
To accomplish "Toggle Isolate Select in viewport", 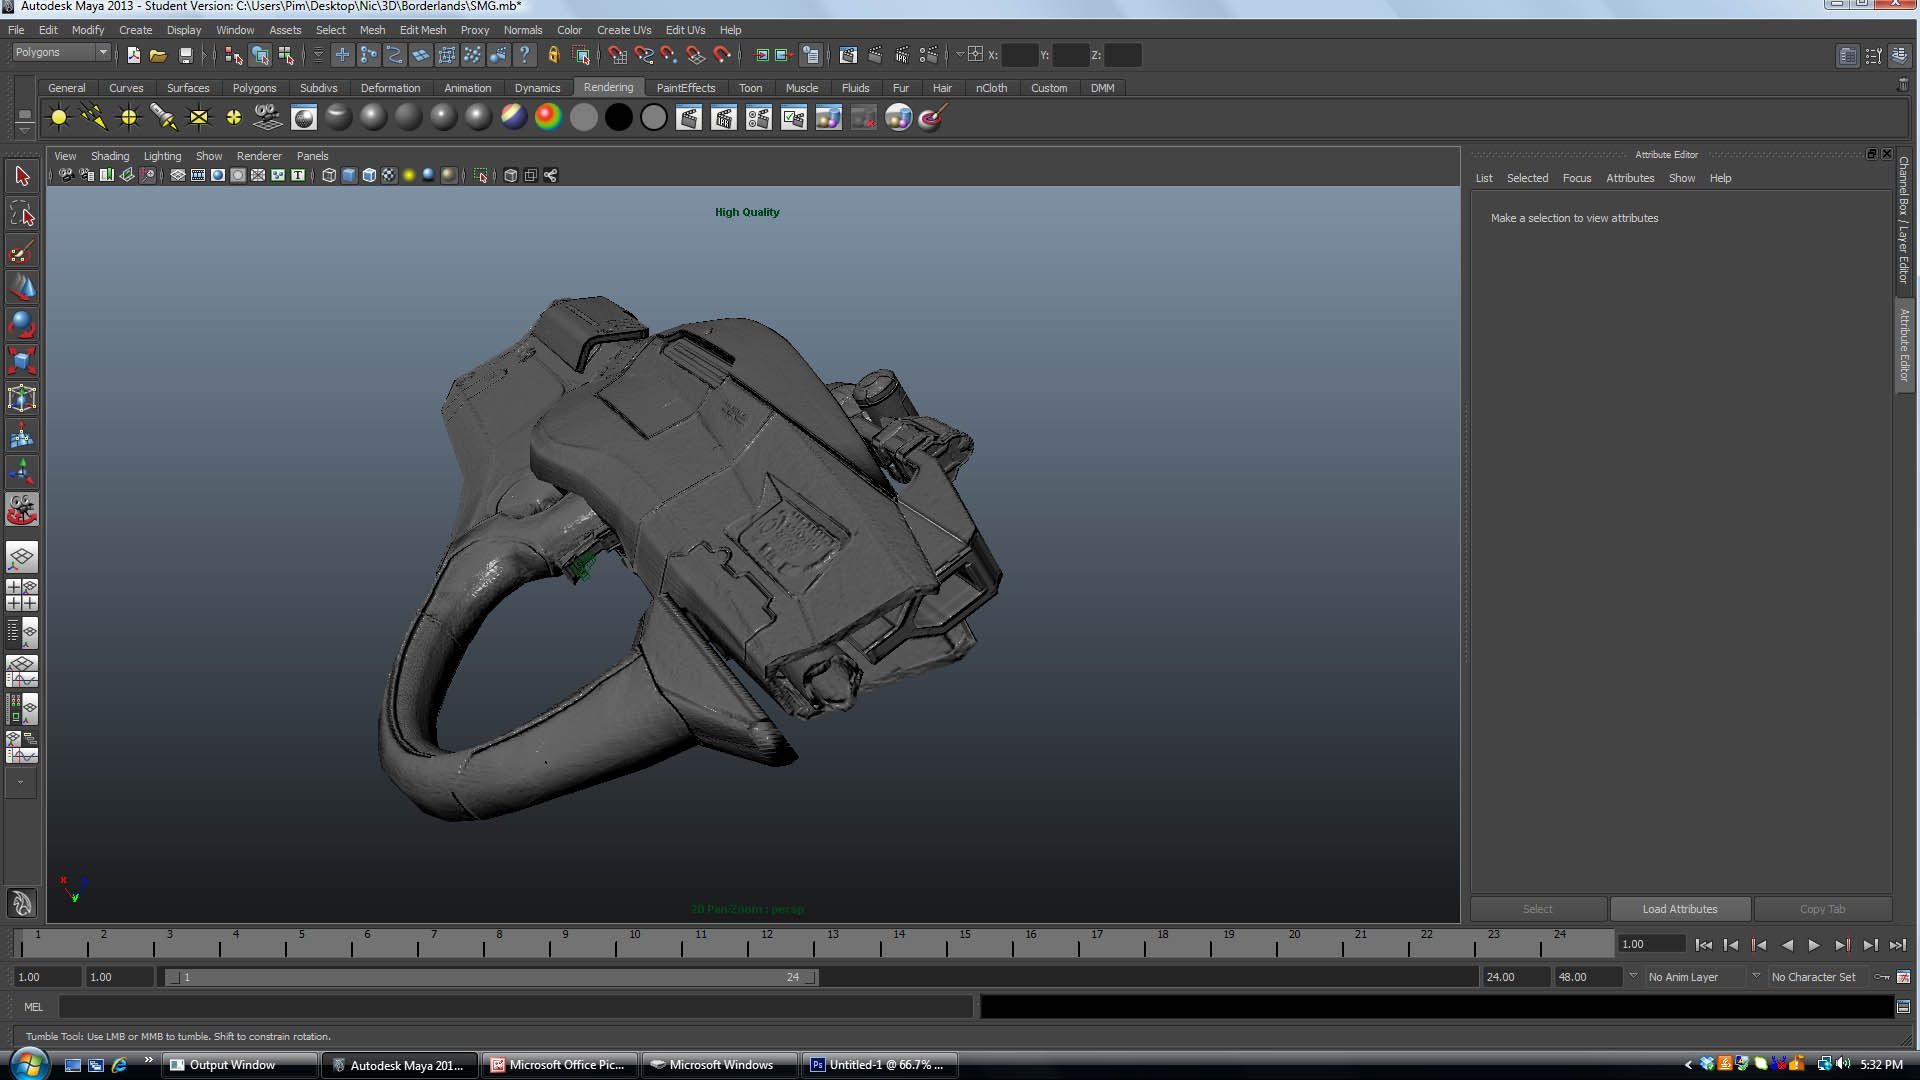I will [481, 175].
